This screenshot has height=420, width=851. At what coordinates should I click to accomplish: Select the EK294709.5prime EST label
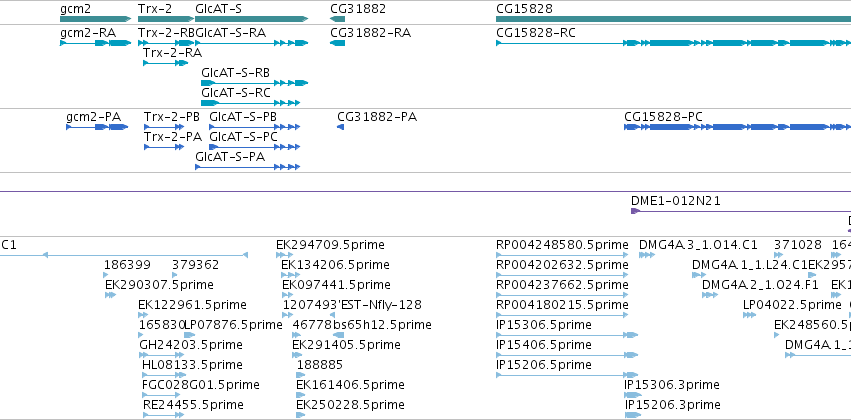tap(330, 245)
